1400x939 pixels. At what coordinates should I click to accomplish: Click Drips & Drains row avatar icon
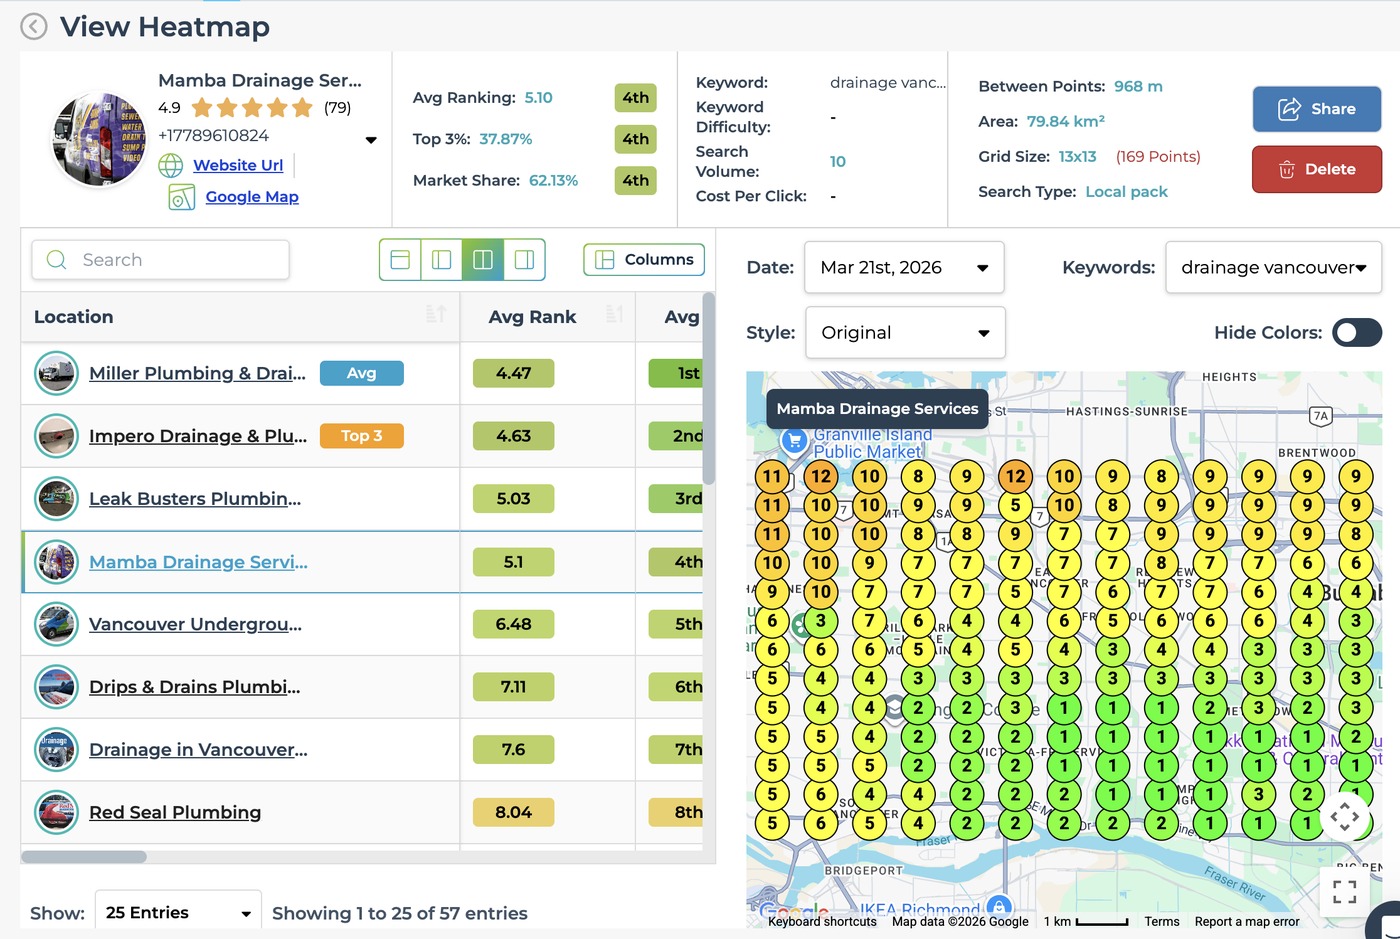pyautogui.click(x=56, y=687)
